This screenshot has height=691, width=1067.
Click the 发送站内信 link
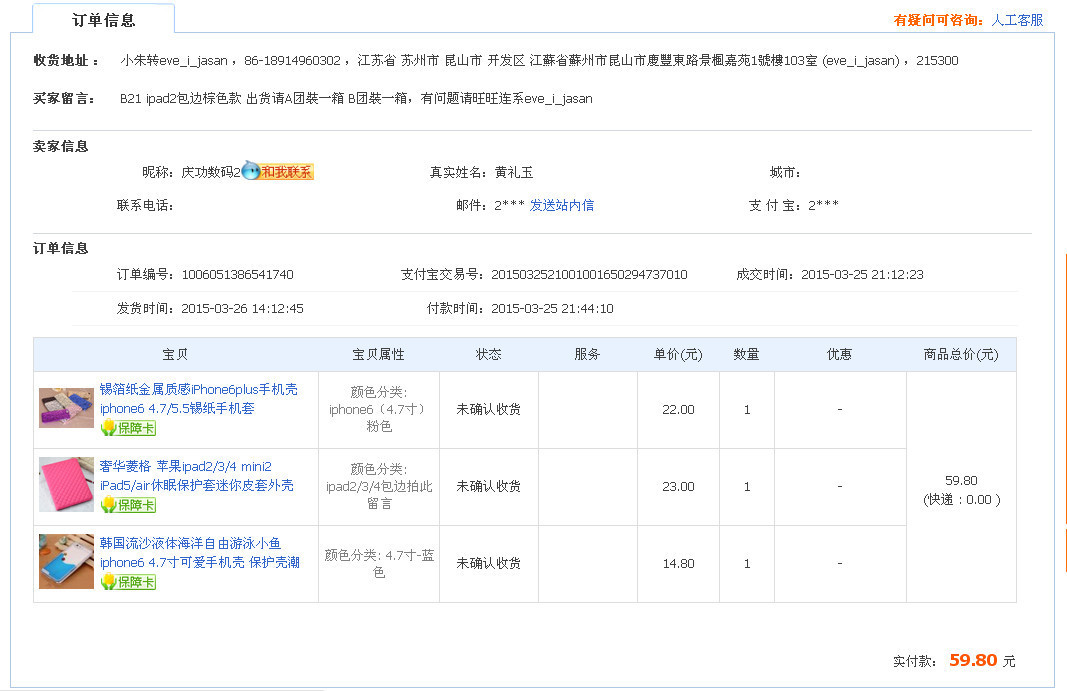(561, 205)
